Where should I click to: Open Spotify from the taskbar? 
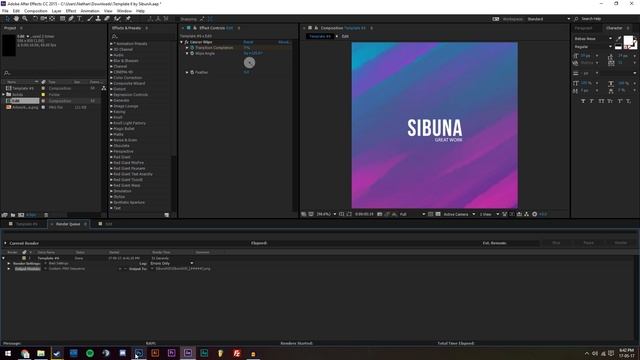coord(90,353)
